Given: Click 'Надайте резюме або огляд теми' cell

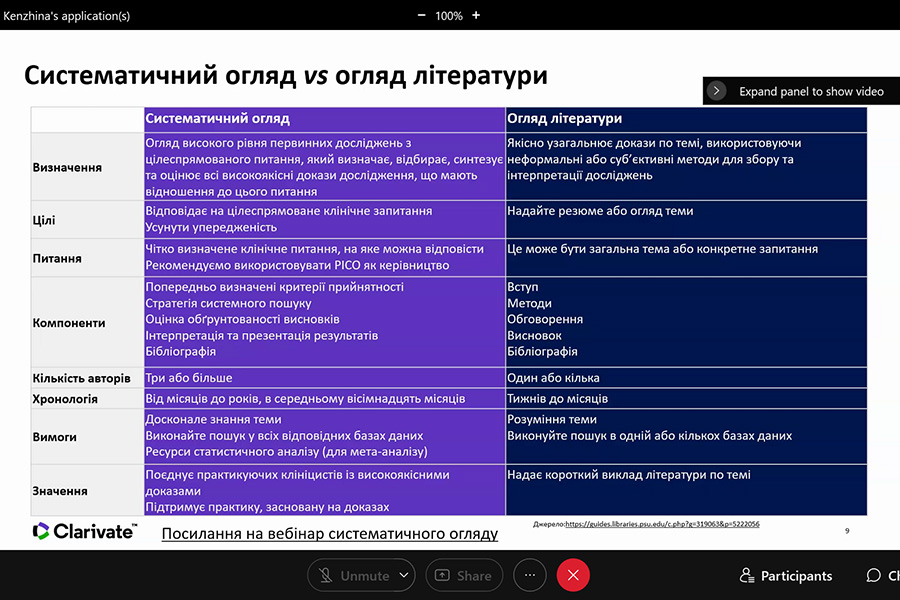Looking at the screenshot, I should pos(686,219).
